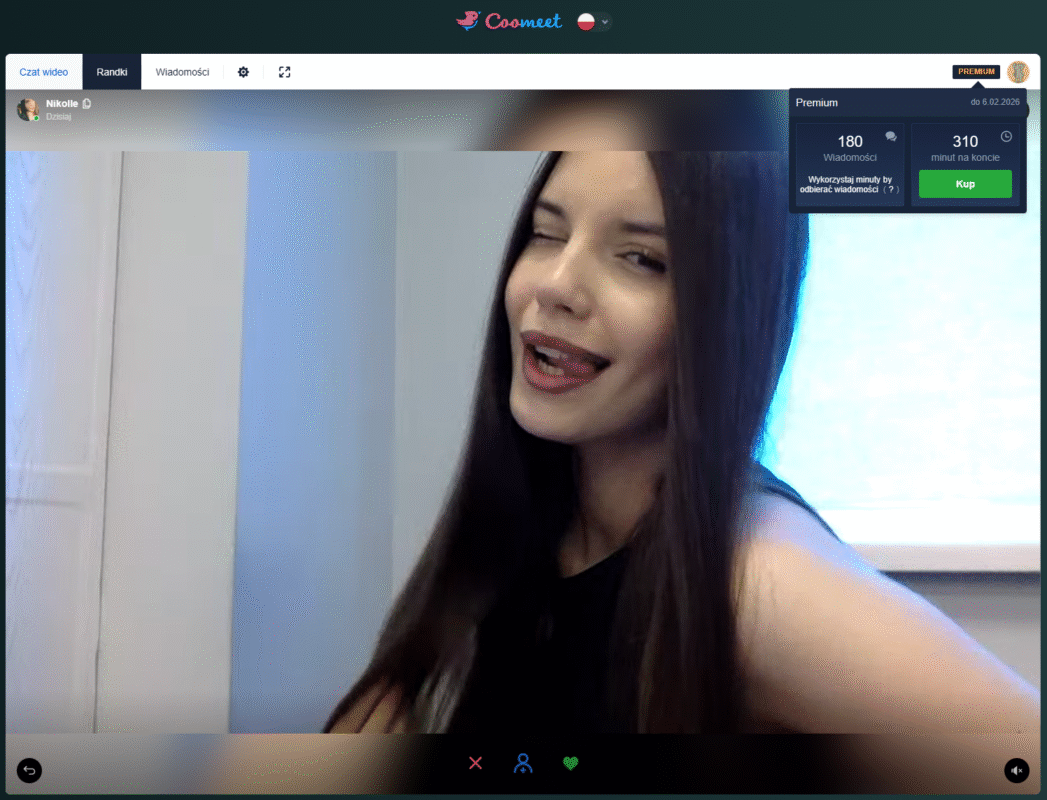The width and height of the screenshot is (1047, 800).
Task: Toggle the user avatar account menu
Action: pyautogui.click(x=1018, y=72)
